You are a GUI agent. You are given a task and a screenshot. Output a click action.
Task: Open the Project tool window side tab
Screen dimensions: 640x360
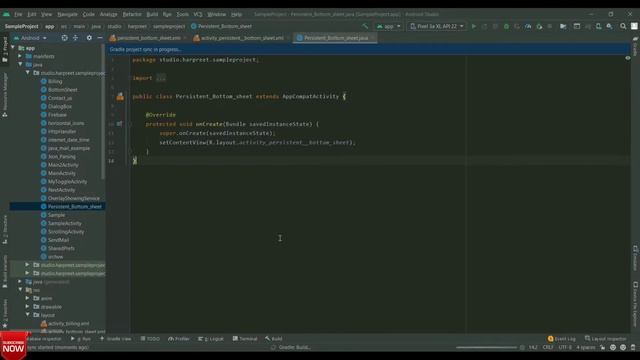click(5, 50)
